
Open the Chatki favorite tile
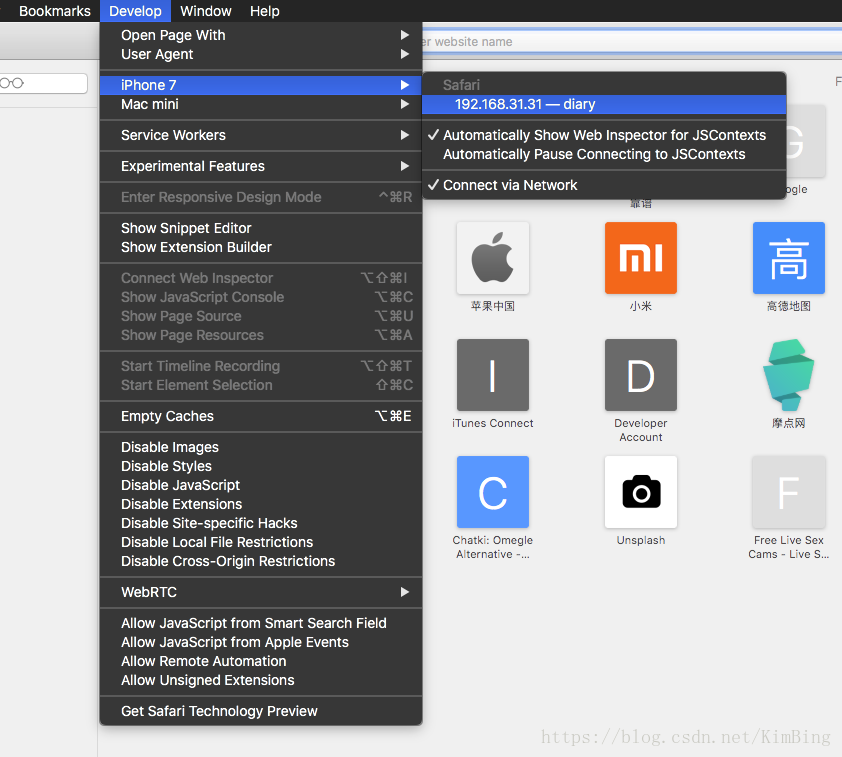point(492,492)
